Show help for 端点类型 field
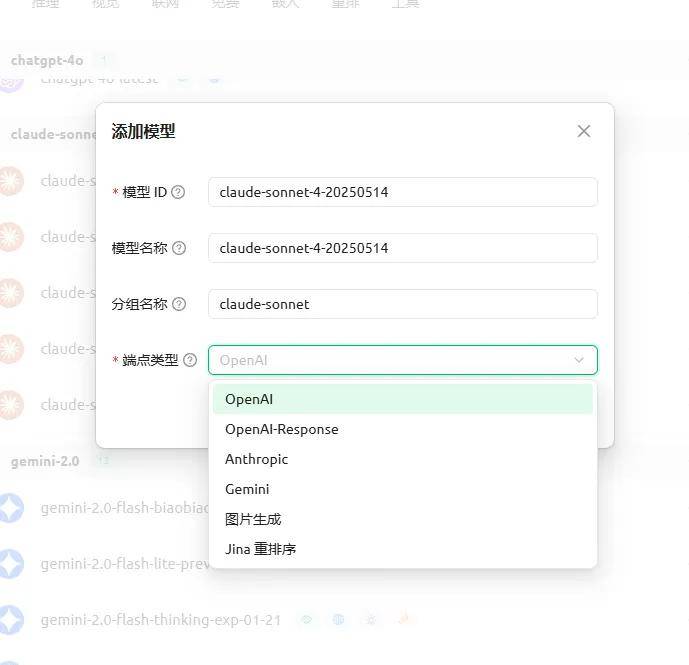This screenshot has height=665, width=689. pos(190,360)
